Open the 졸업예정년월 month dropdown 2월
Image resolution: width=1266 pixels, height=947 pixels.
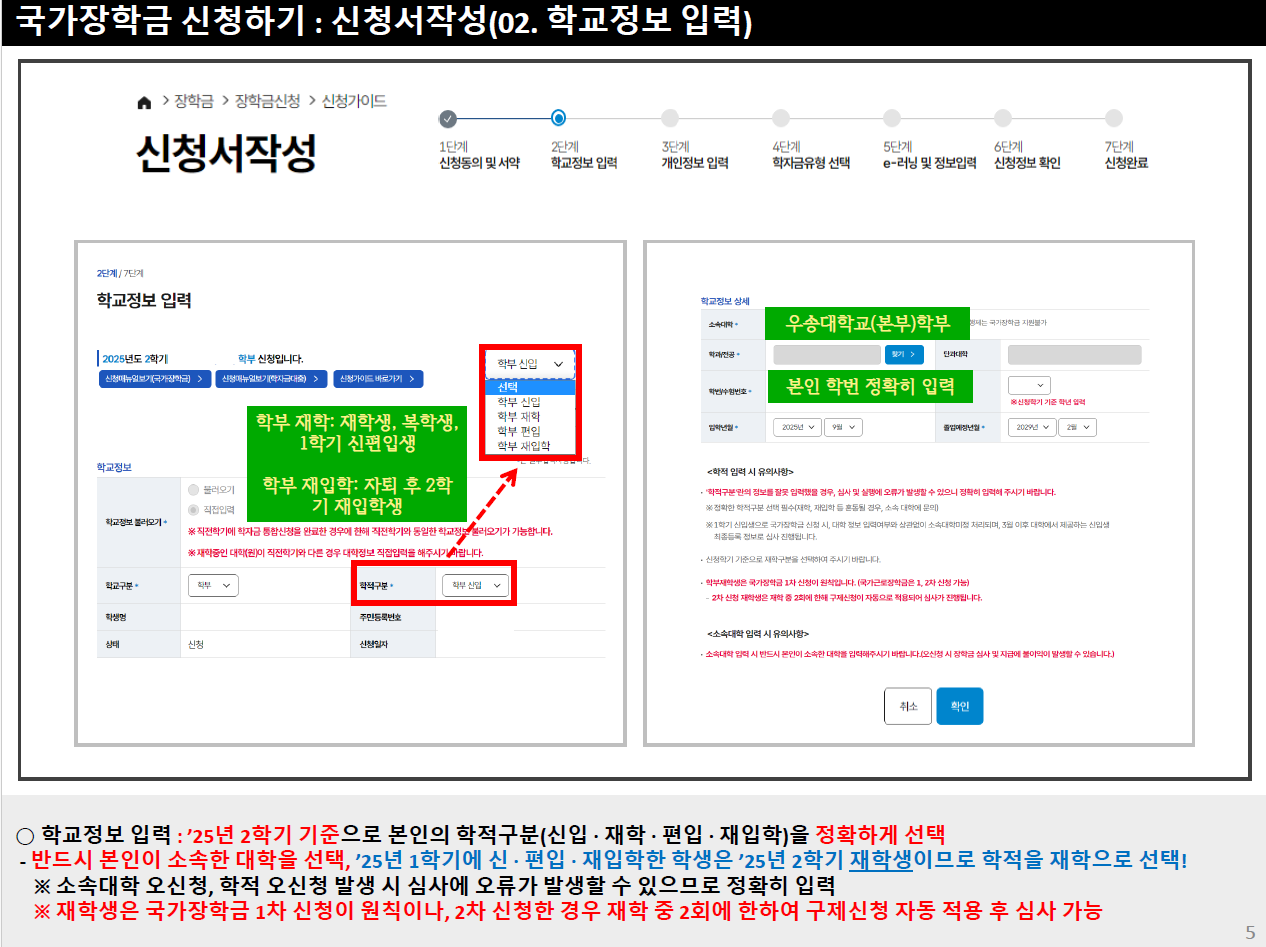(x=1078, y=427)
